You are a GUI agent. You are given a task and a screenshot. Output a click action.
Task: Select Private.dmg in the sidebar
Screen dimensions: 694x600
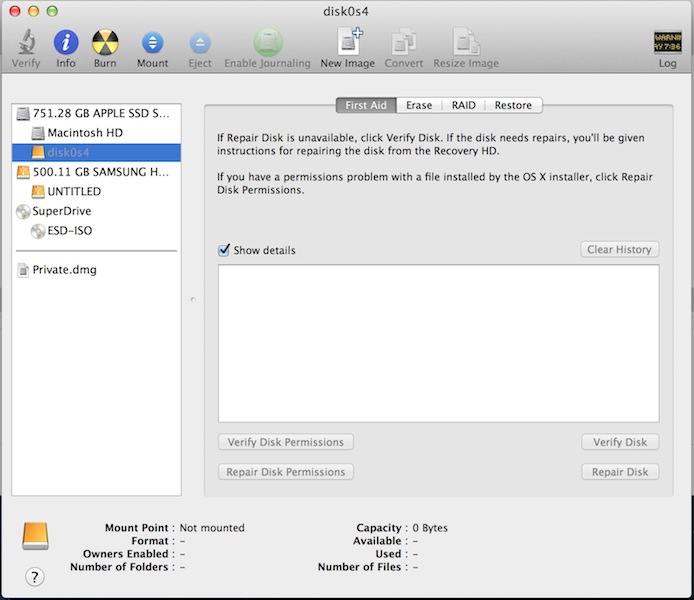(96, 270)
